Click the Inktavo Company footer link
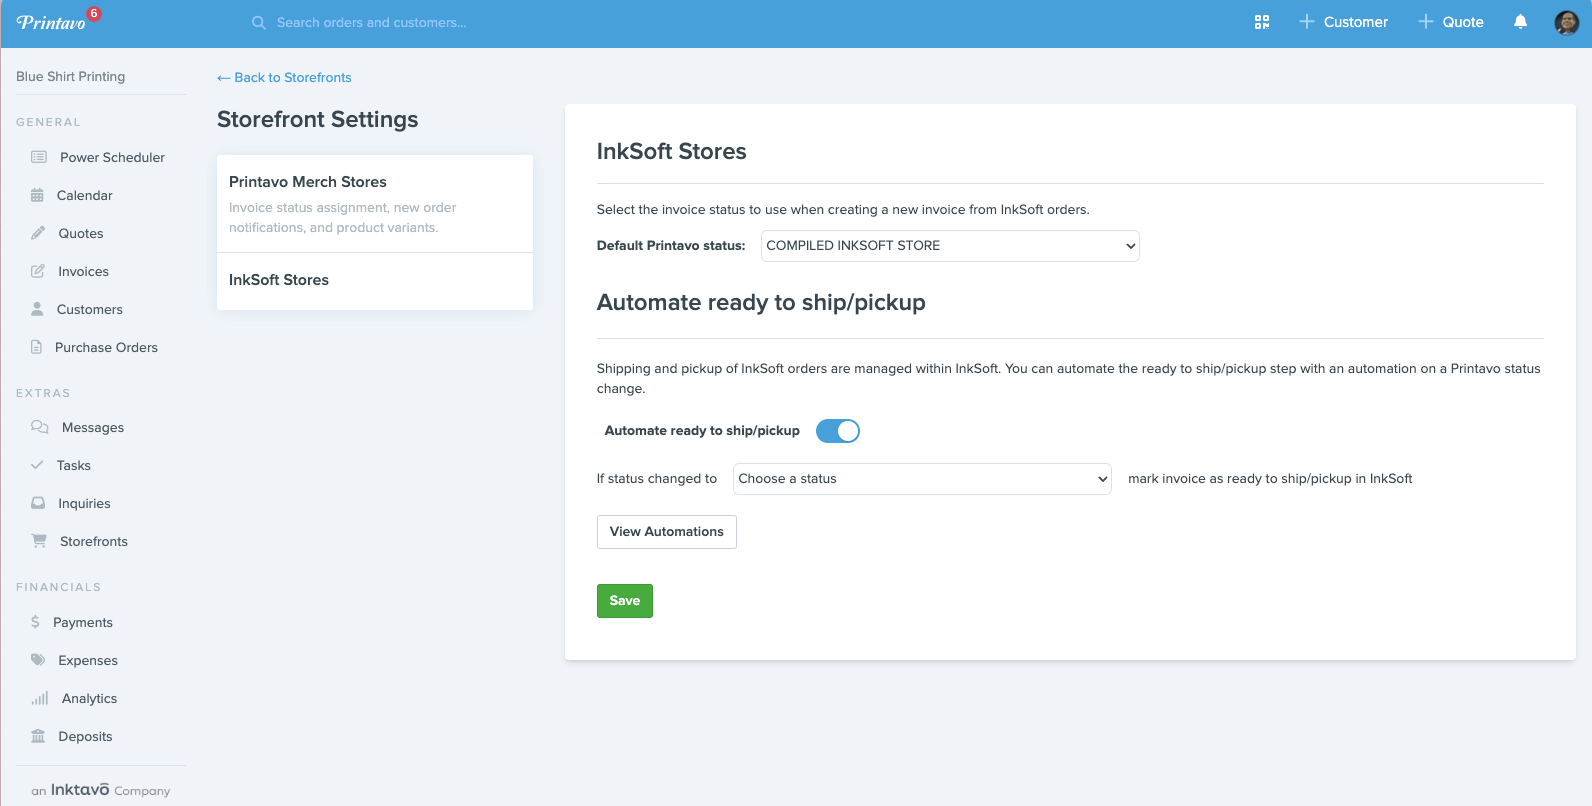1592x806 pixels. (100, 790)
